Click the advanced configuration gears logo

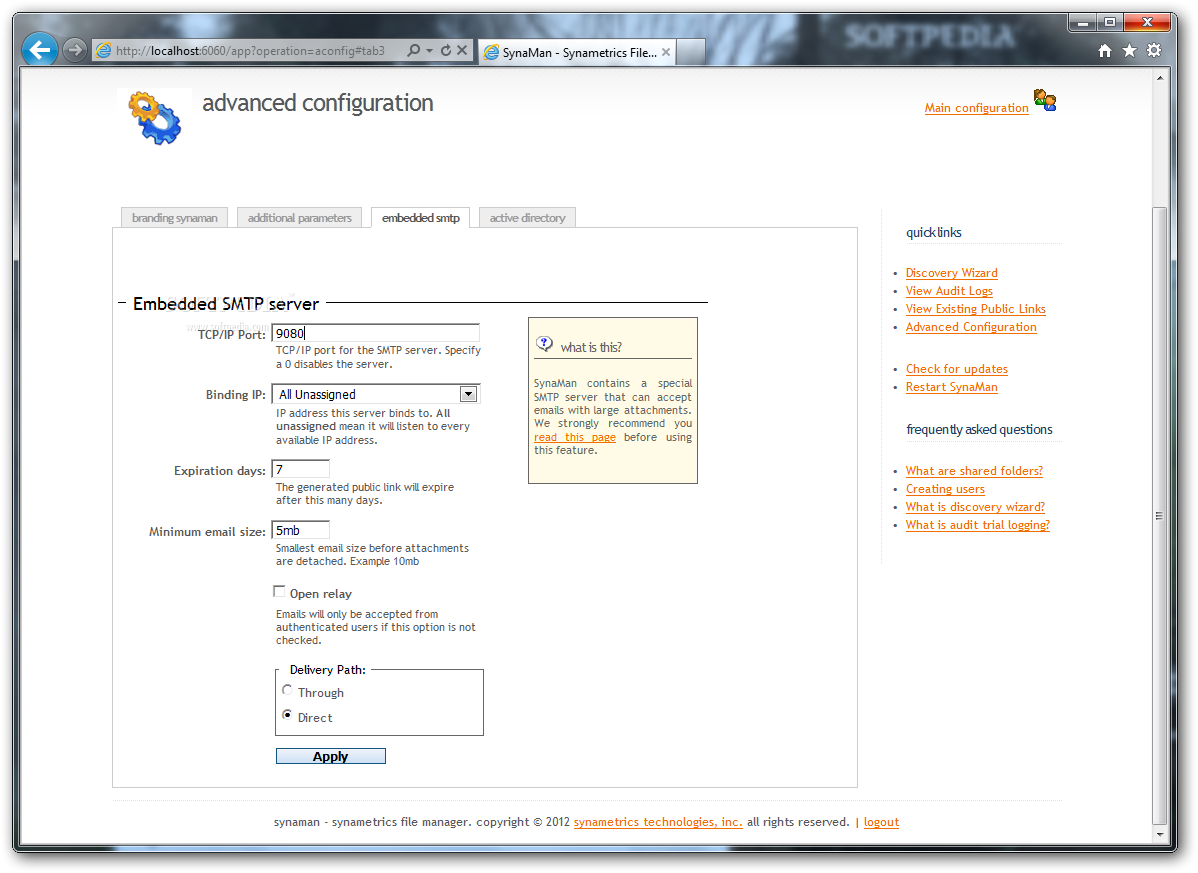(155, 117)
